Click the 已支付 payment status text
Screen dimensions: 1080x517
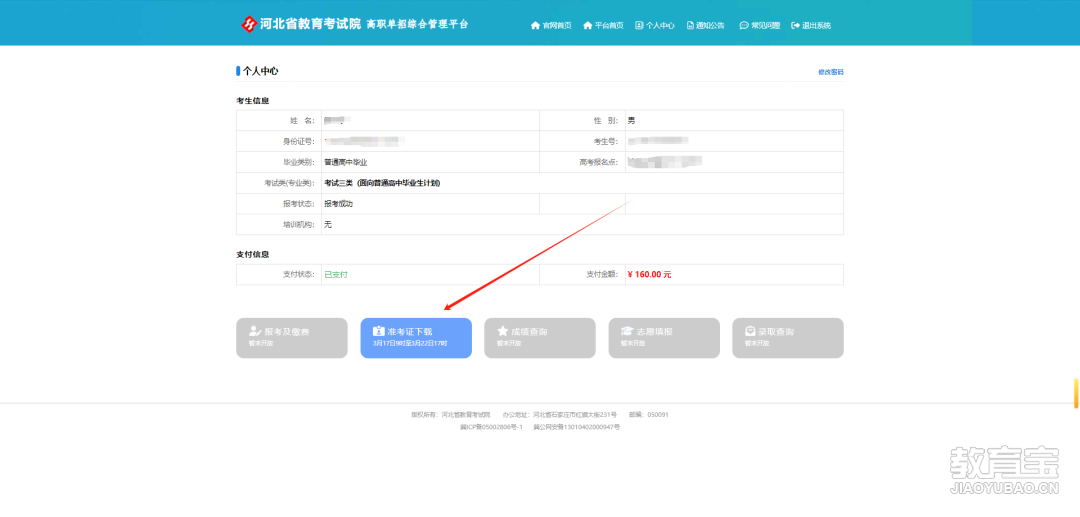click(x=336, y=274)
